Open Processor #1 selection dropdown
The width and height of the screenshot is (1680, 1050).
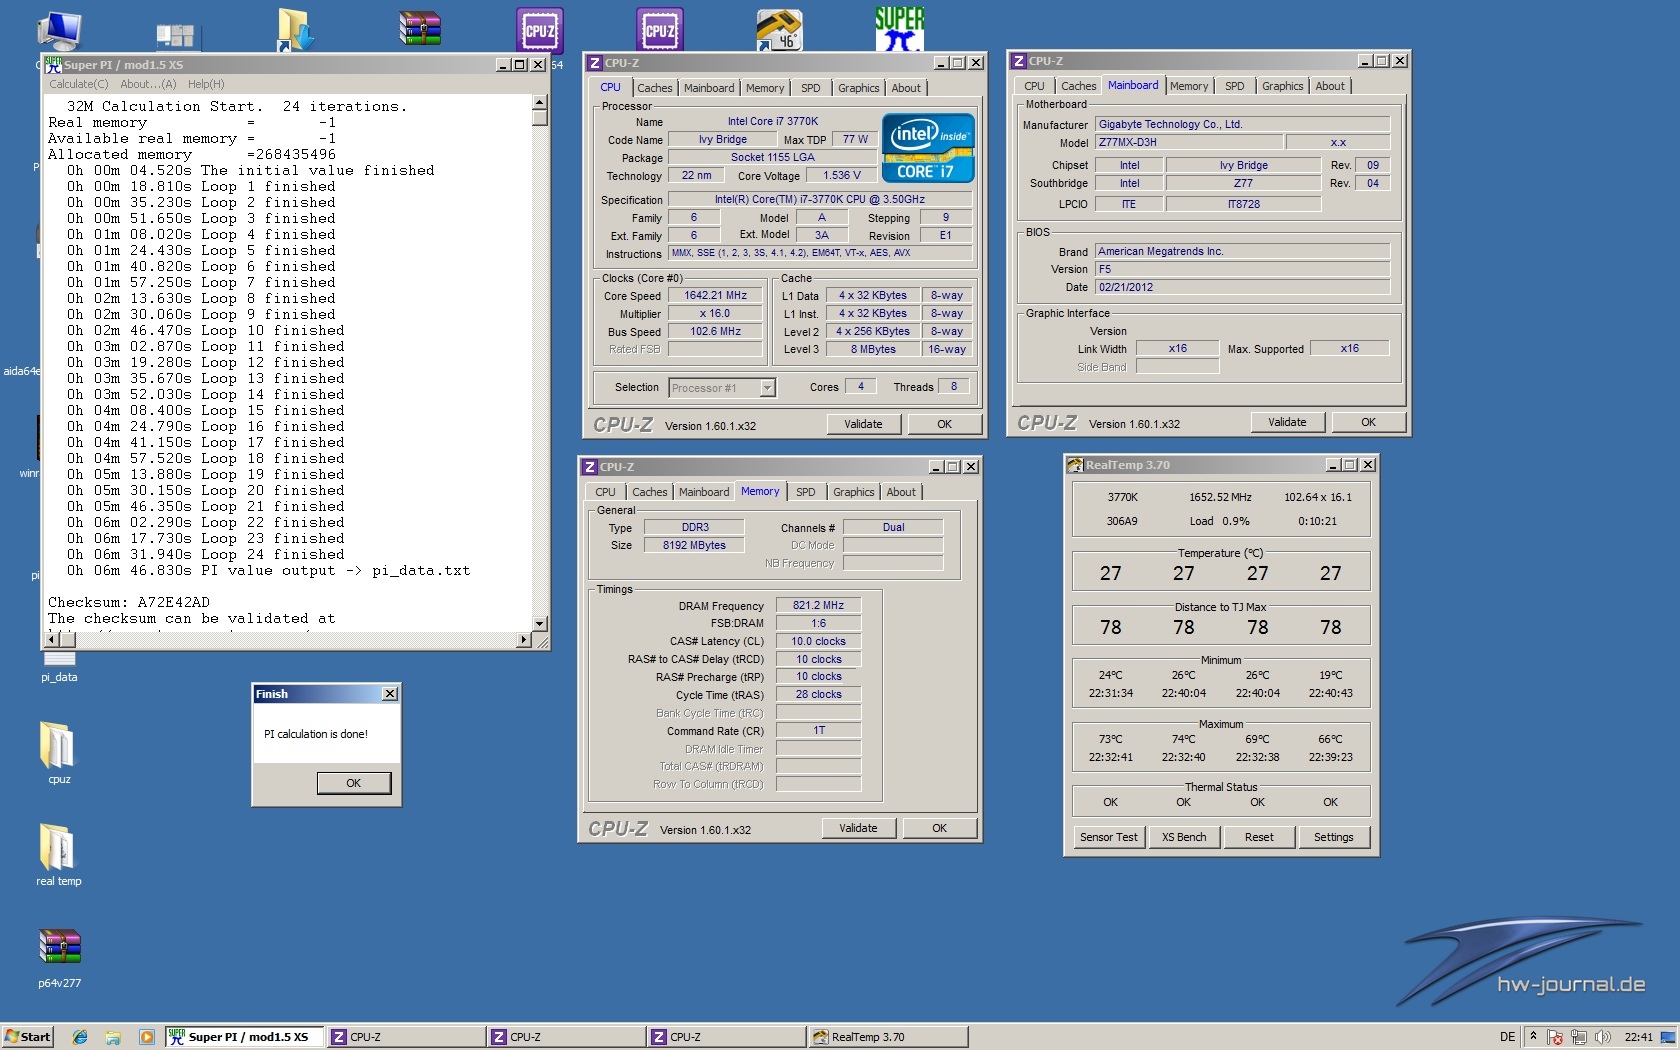click(x=767, y=388)
